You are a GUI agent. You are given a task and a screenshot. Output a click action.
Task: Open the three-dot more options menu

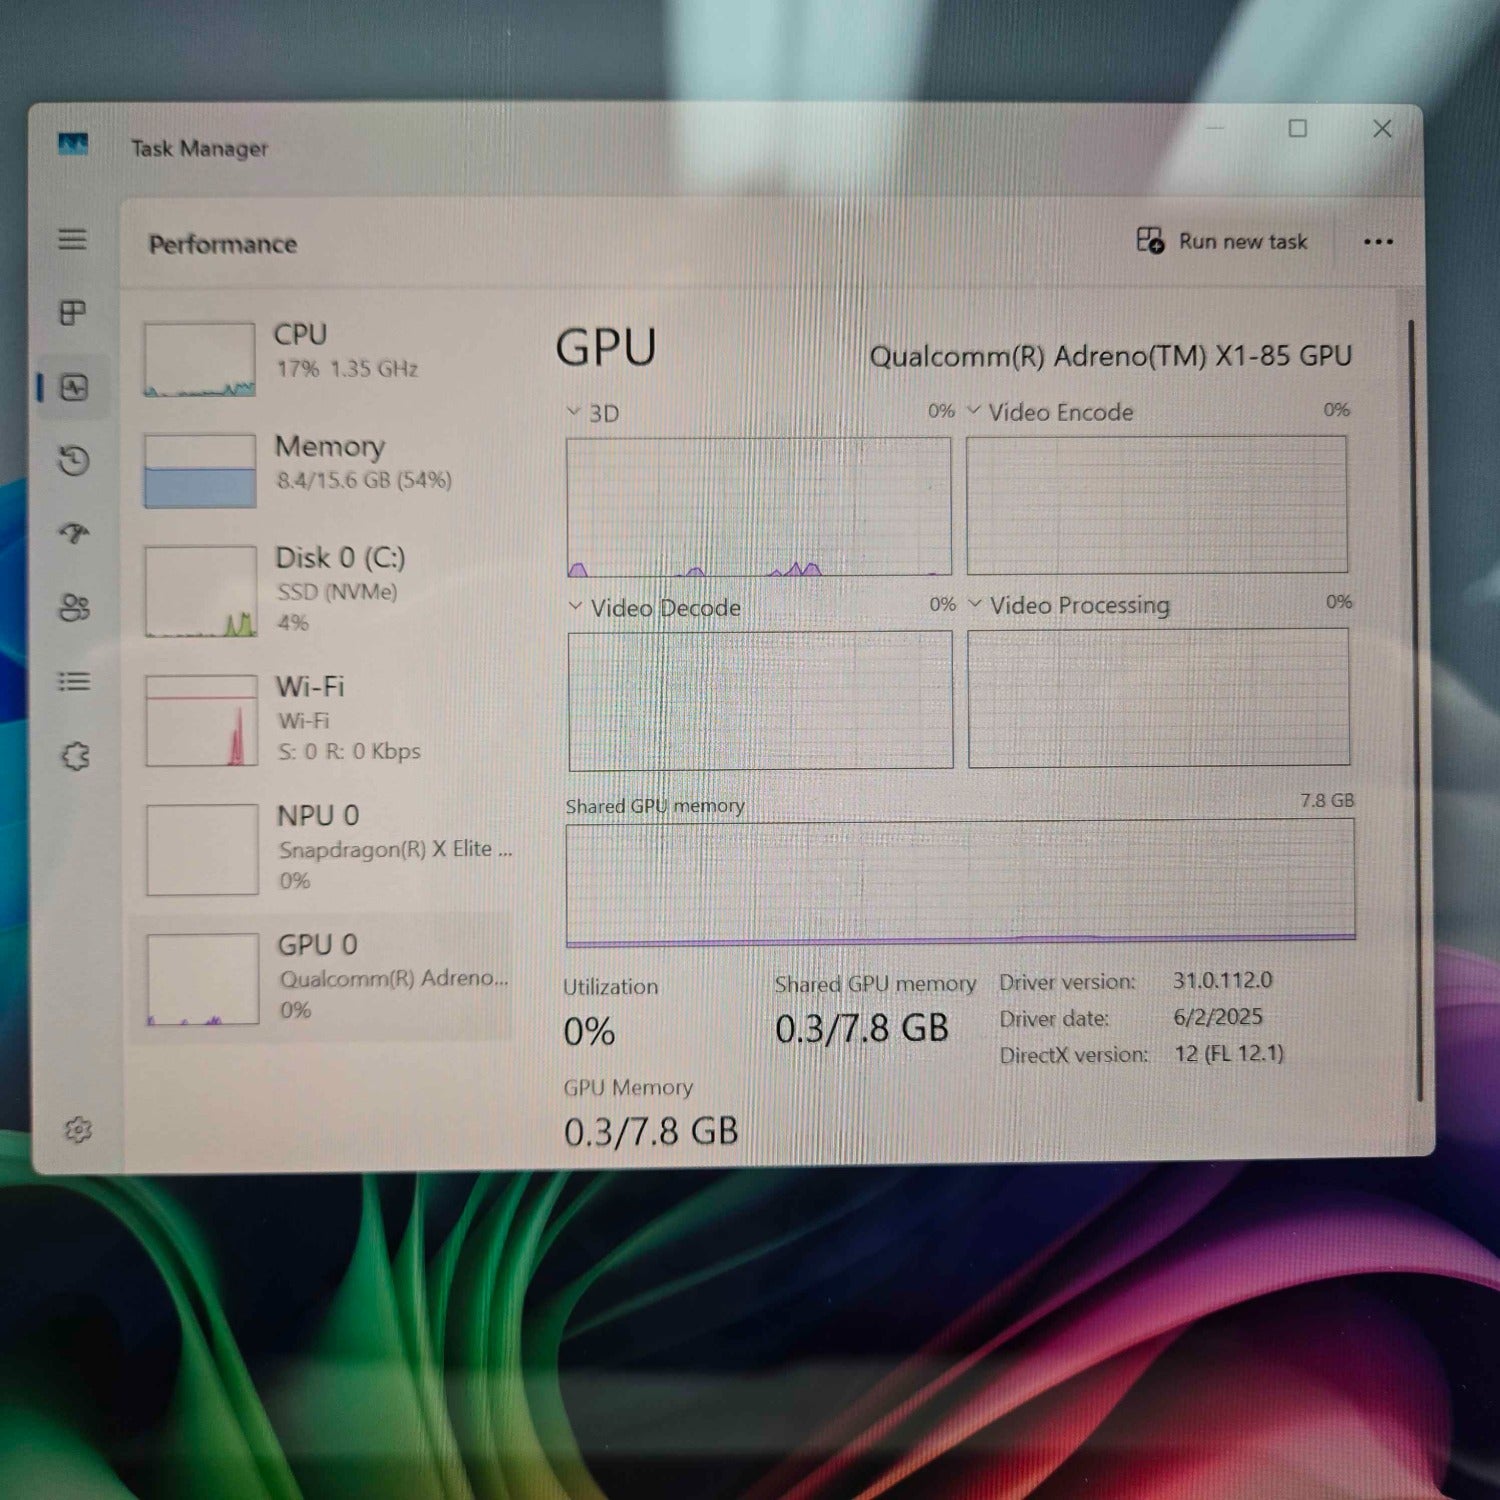pos(1378,241)
